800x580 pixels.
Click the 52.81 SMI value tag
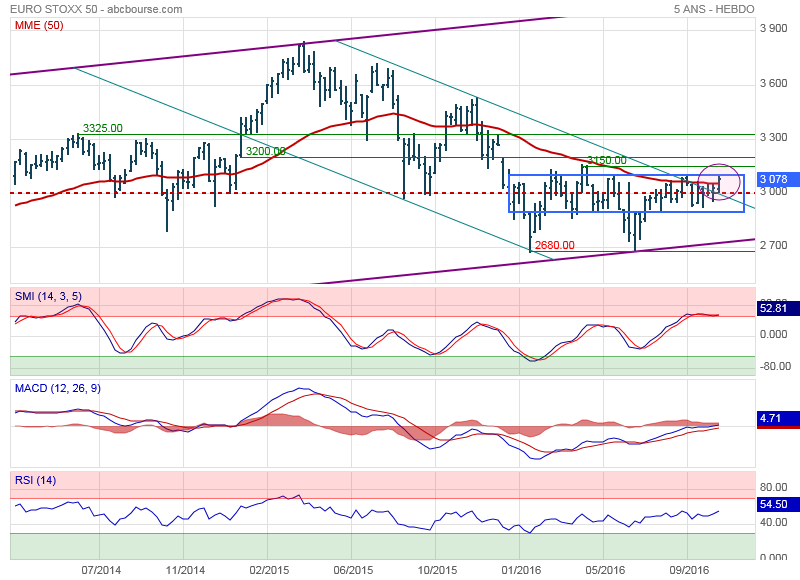777,308
